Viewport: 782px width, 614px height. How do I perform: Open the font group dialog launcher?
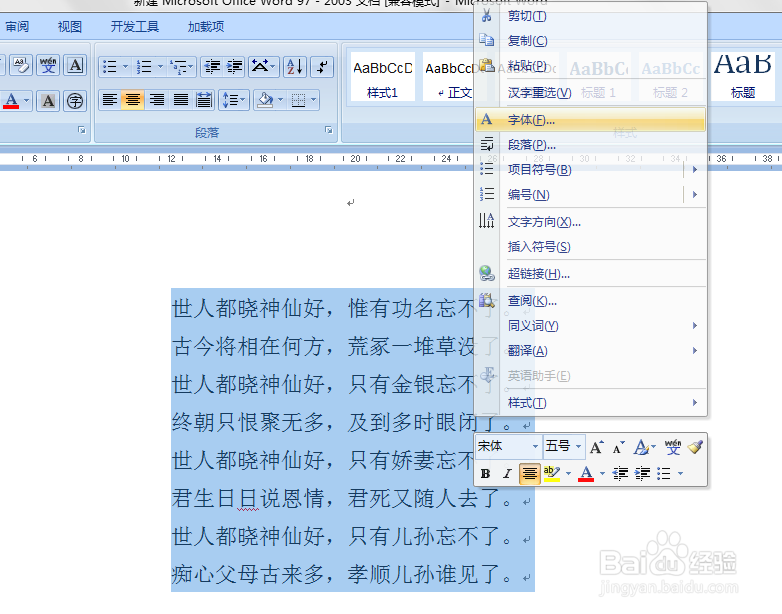[x=82, y=130]
